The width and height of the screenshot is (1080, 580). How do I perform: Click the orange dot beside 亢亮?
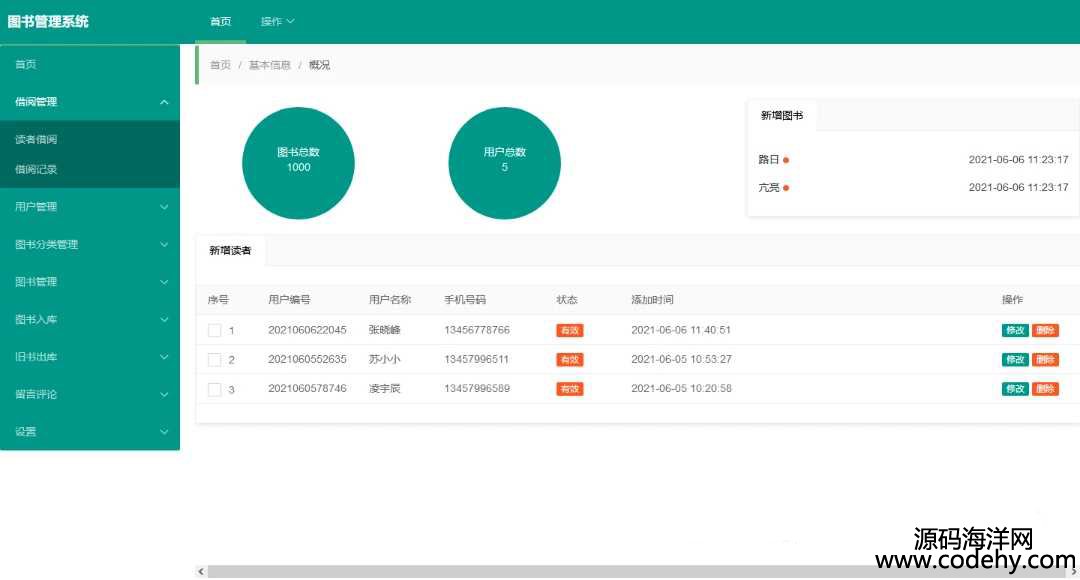tap(786, 188)
